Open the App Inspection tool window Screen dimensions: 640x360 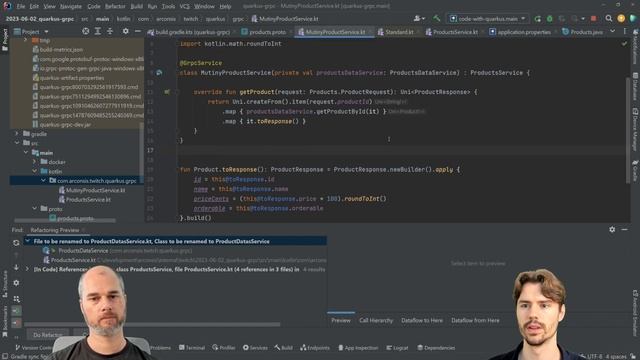coord(358,348)
